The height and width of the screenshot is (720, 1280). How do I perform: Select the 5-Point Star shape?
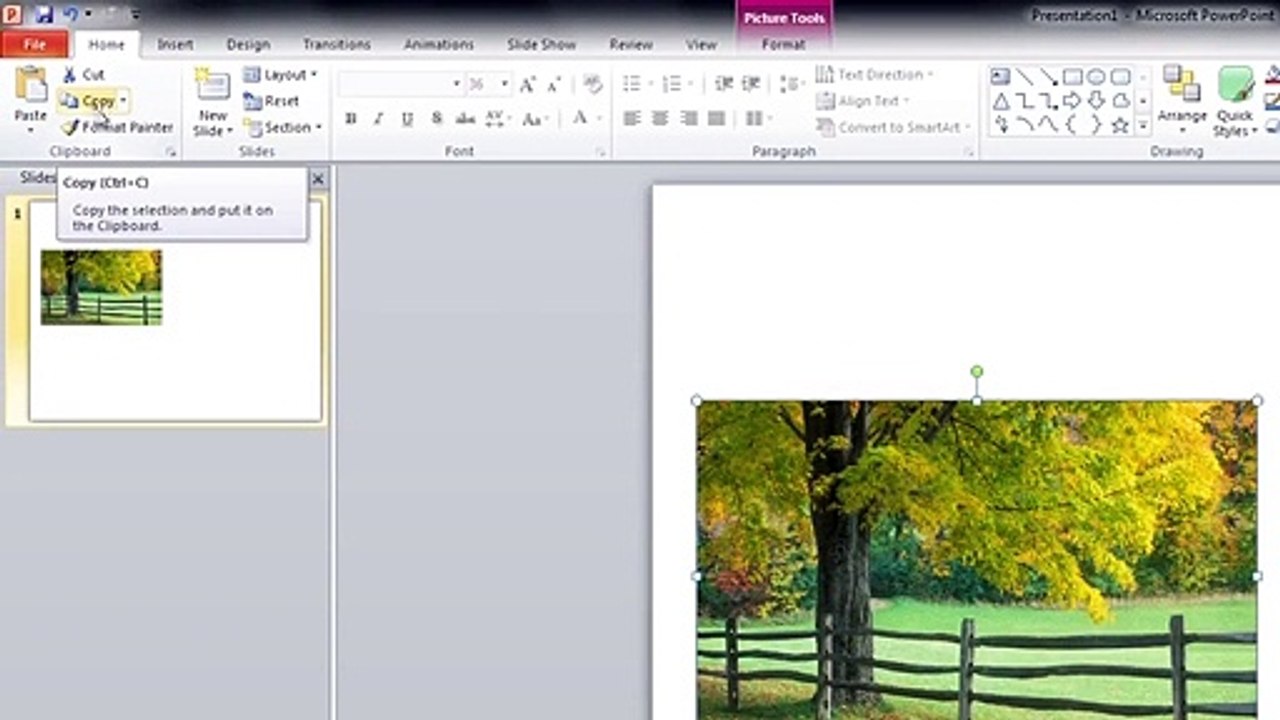click(x=1120, y=125)
